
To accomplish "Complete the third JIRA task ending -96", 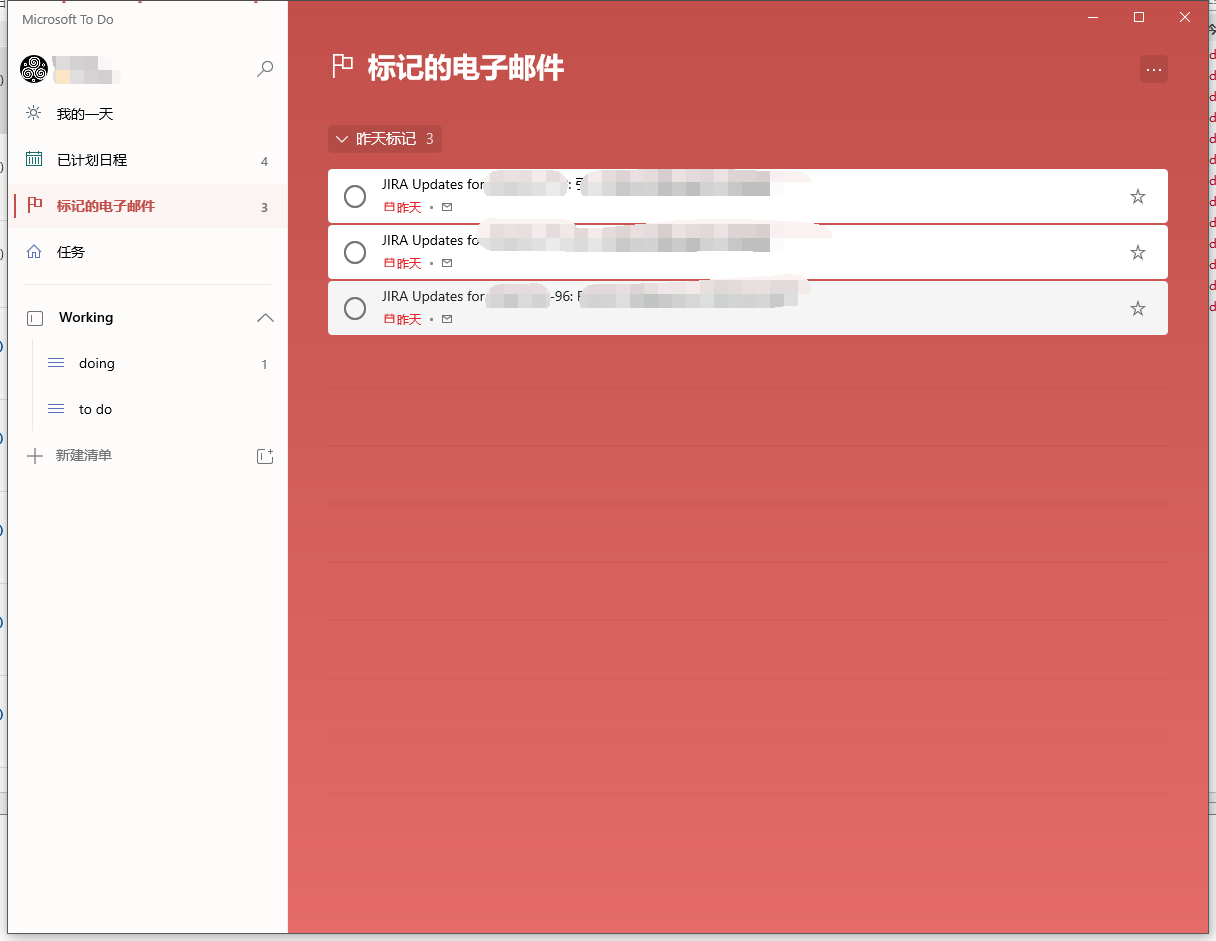I will coord(355,308).
